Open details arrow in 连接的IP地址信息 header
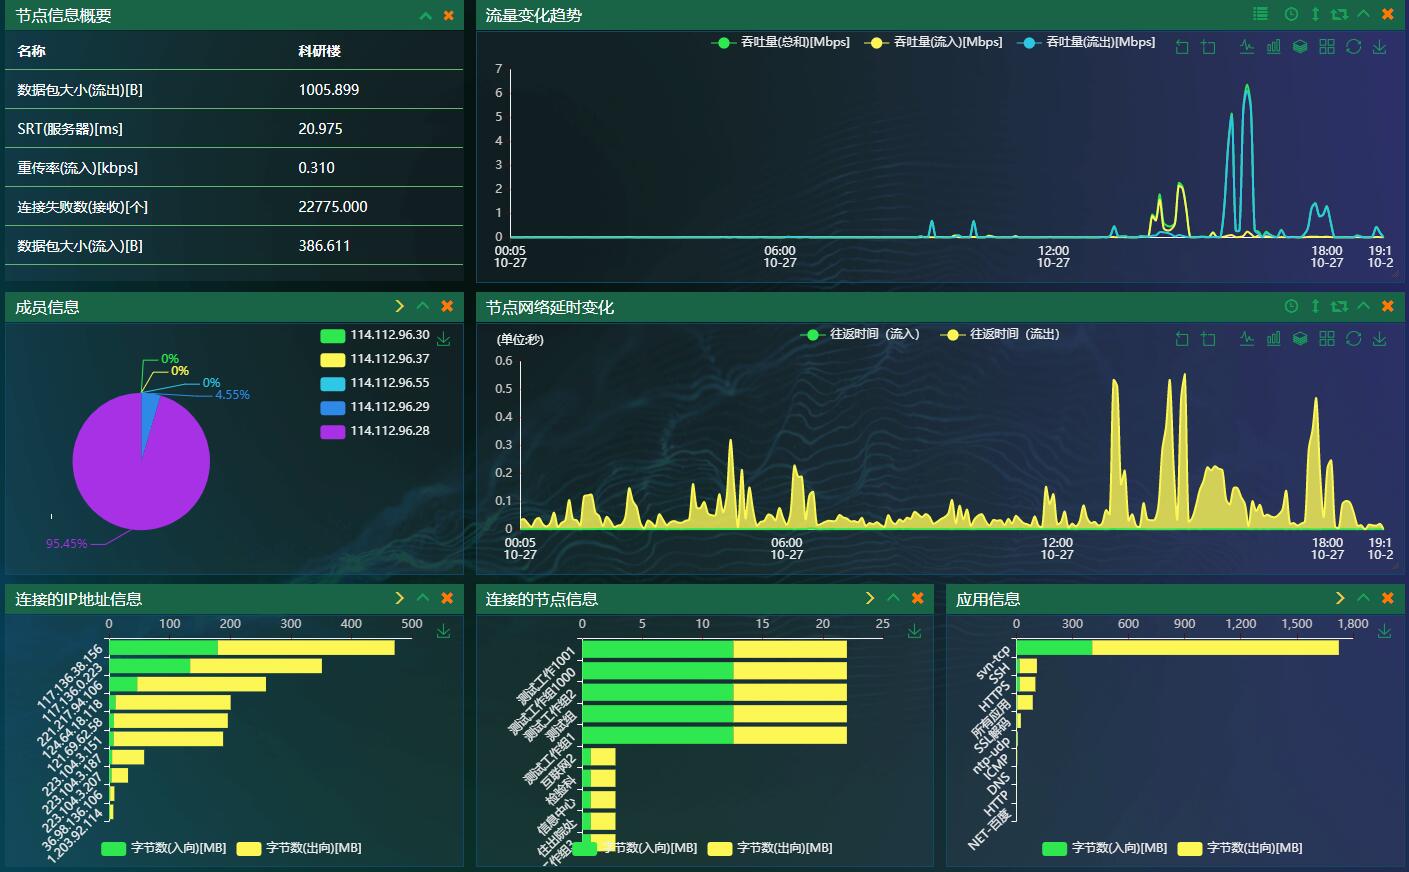 [399, 598]
